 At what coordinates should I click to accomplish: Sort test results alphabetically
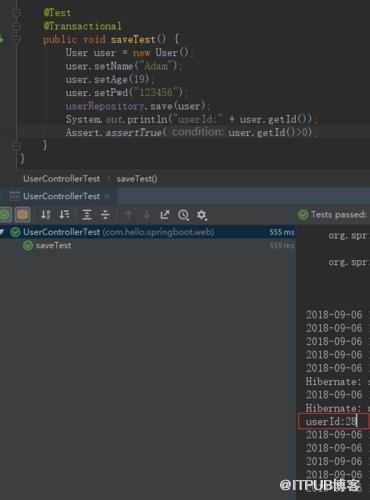(46, 215)
